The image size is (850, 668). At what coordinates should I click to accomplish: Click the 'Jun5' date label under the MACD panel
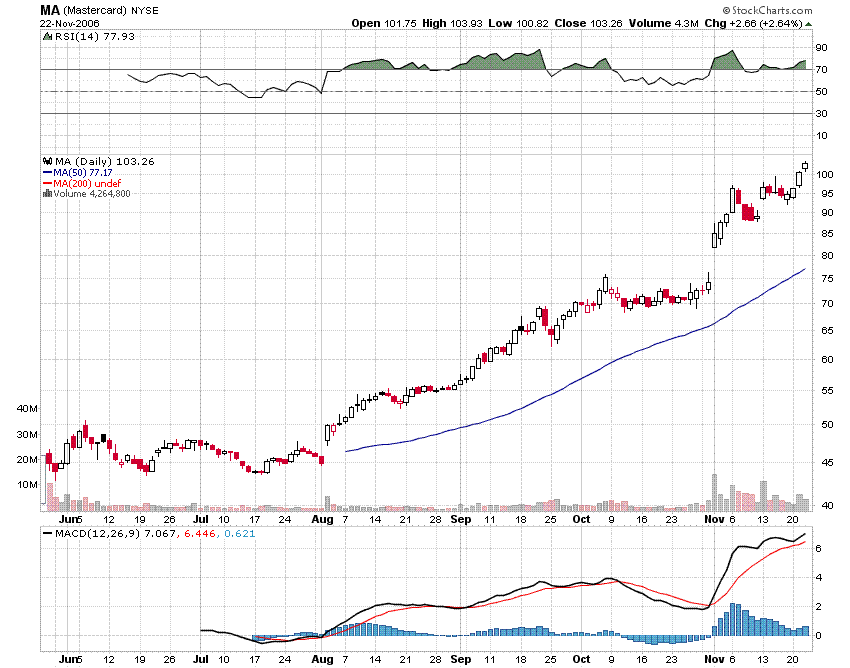click(70, 659)
